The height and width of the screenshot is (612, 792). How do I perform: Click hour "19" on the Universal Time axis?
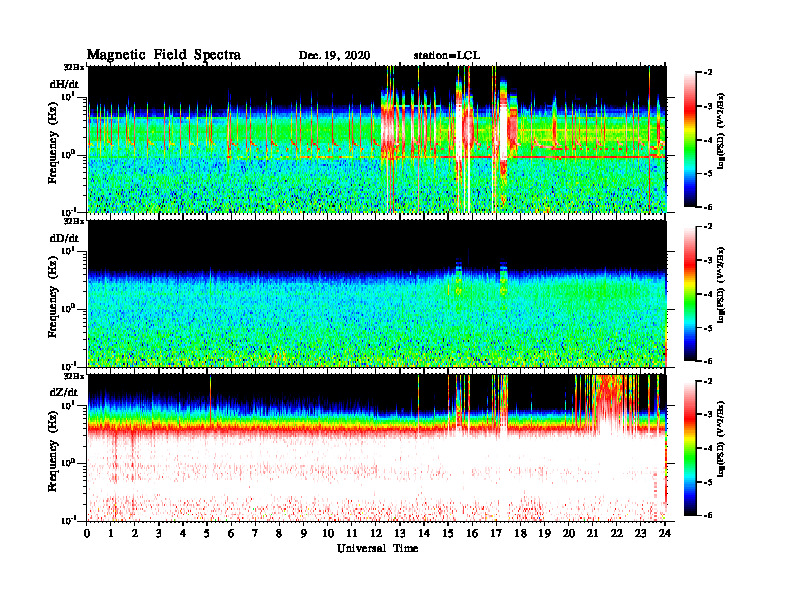click(x=544, y=533)
